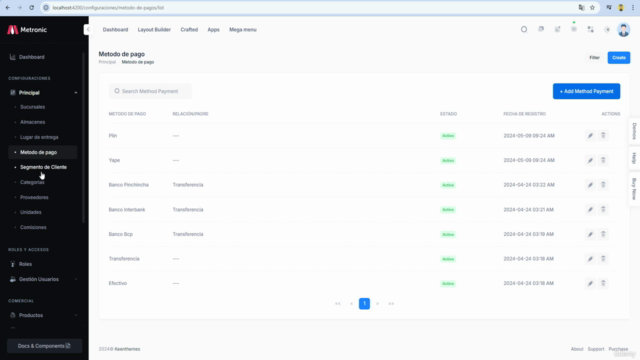Open user avatar profile menu
Screen dimensions: 640x360
point(623,29)
